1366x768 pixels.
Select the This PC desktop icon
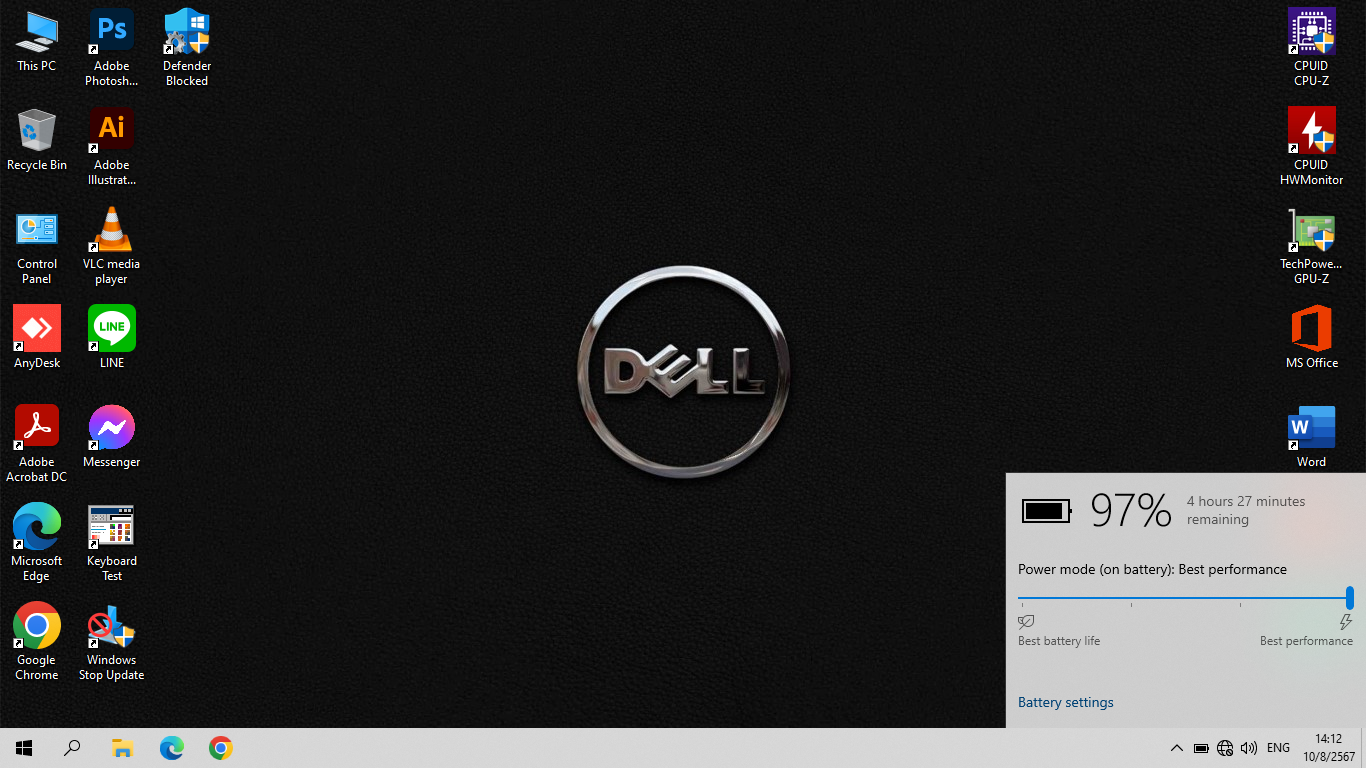click(x=37, y=41)
